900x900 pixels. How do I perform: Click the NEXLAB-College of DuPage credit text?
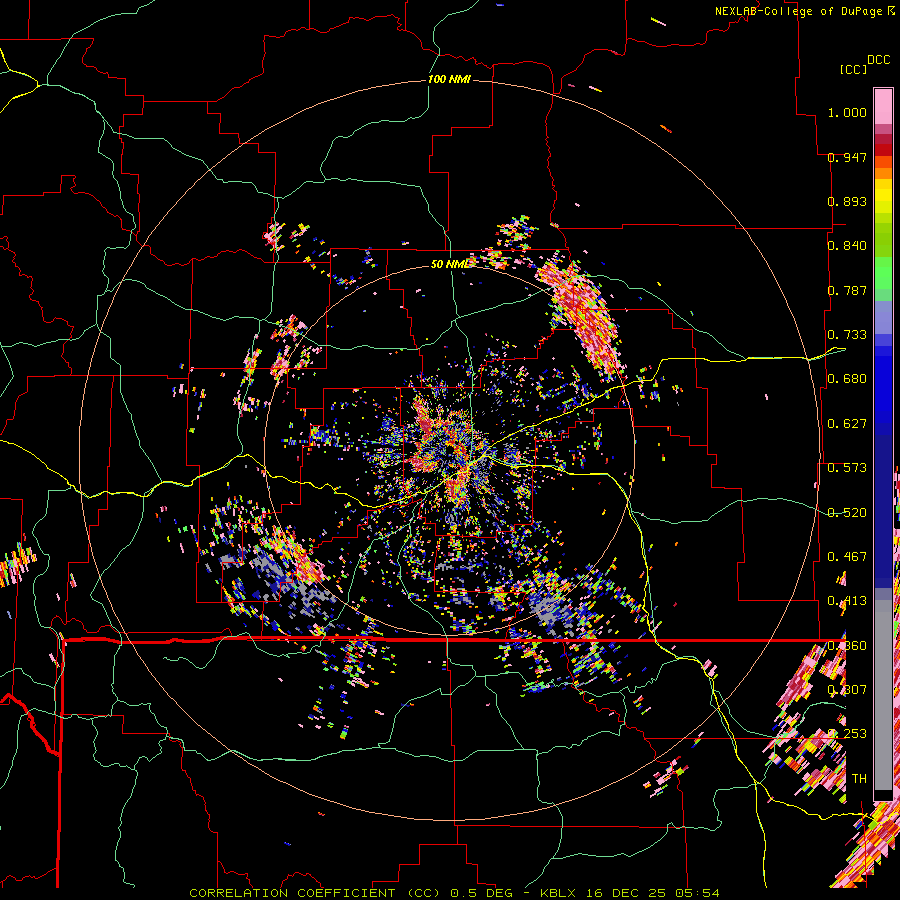tap(798, 11)
